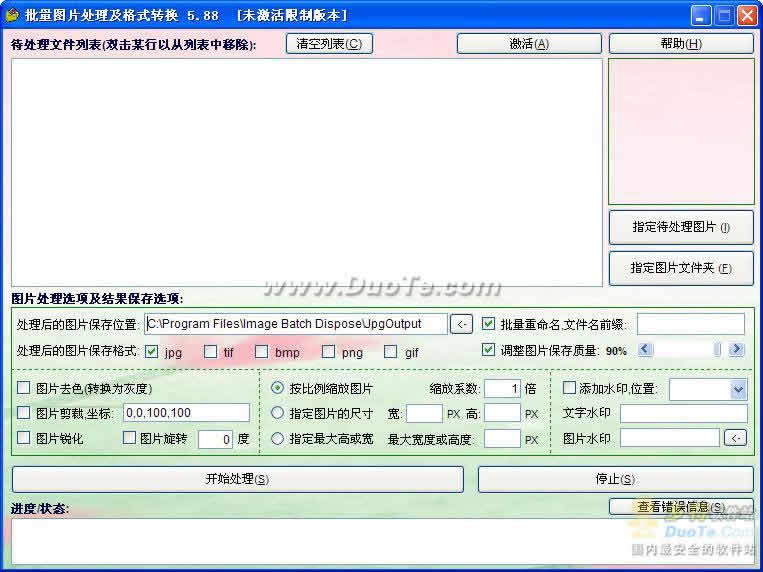The width and height of the screenshot is (763, 572).
Task: Enable 图片锐化 sharpen checkbox
Action: (23, 437)
